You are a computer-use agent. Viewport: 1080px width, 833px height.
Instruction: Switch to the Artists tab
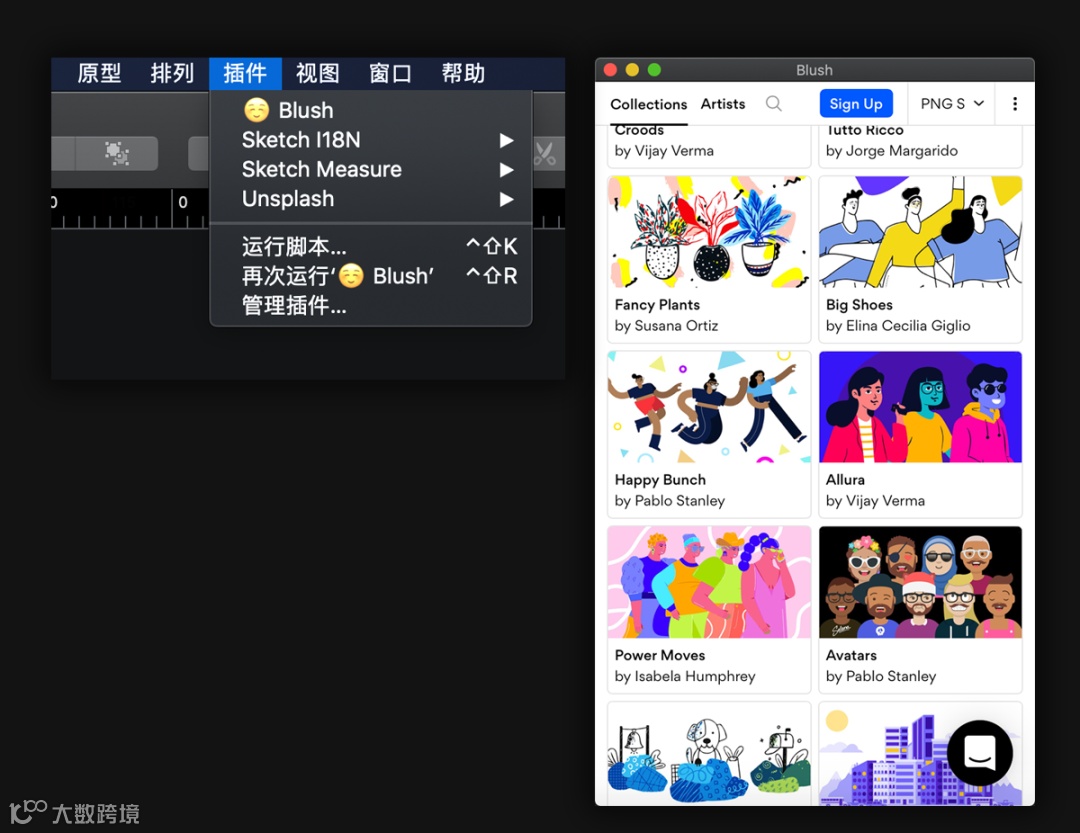(723, 104)
